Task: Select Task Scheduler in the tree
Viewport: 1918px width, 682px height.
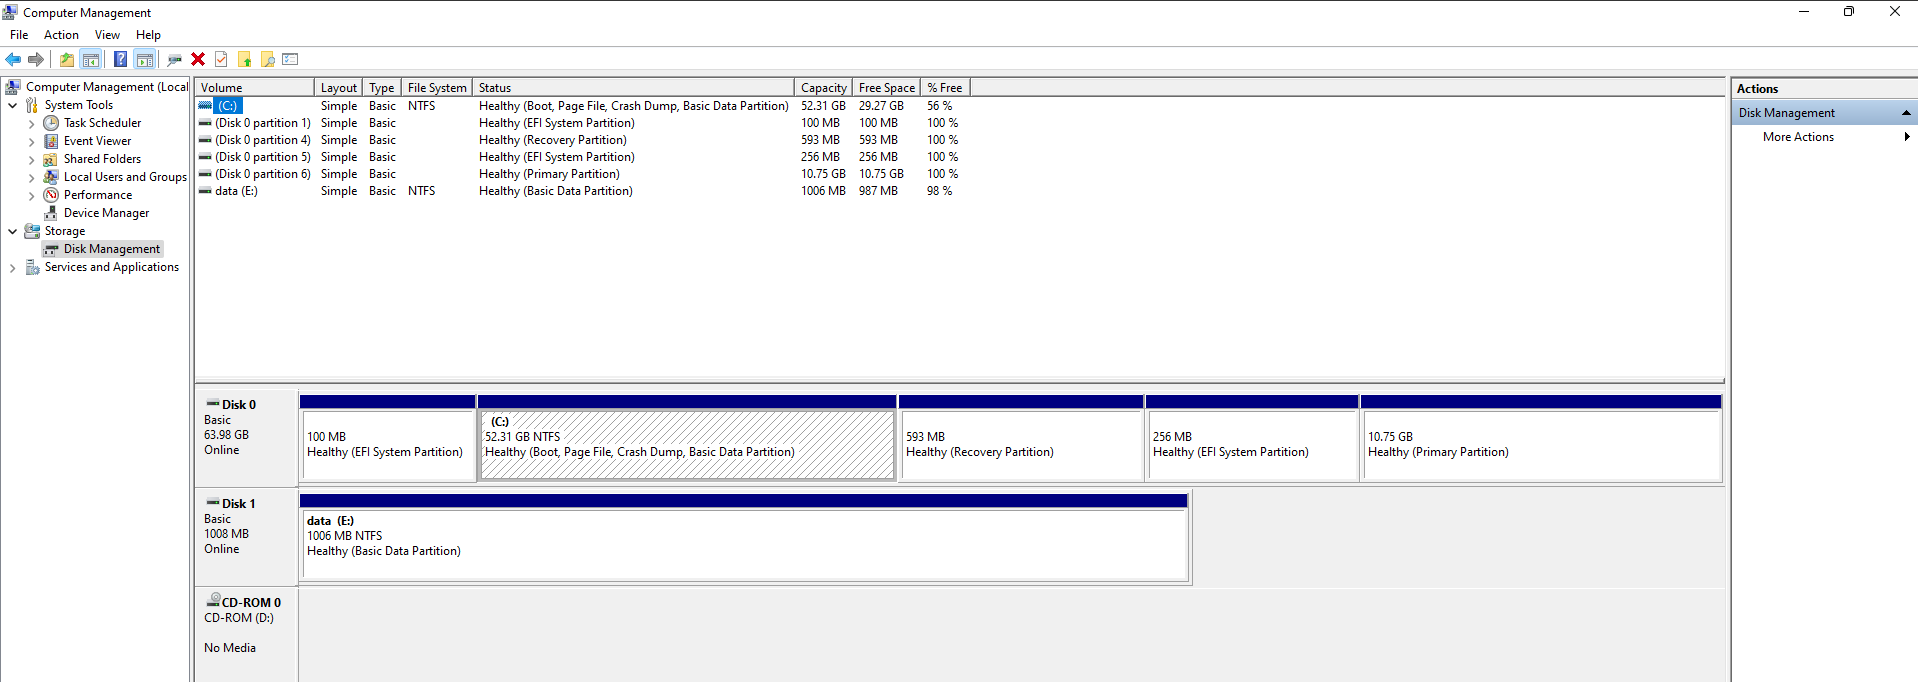Action: tap(102, 123)
